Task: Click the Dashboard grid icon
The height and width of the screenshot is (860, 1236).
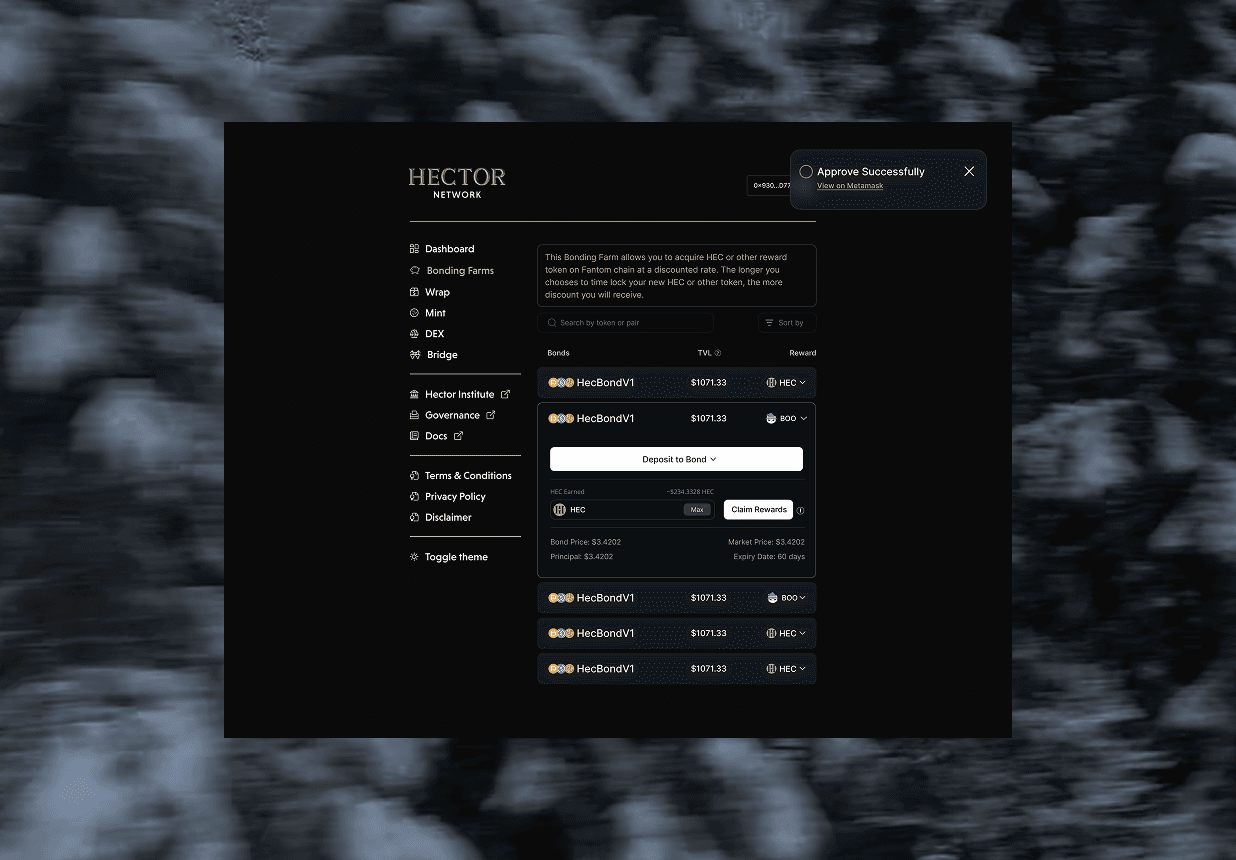Action: 415,249
